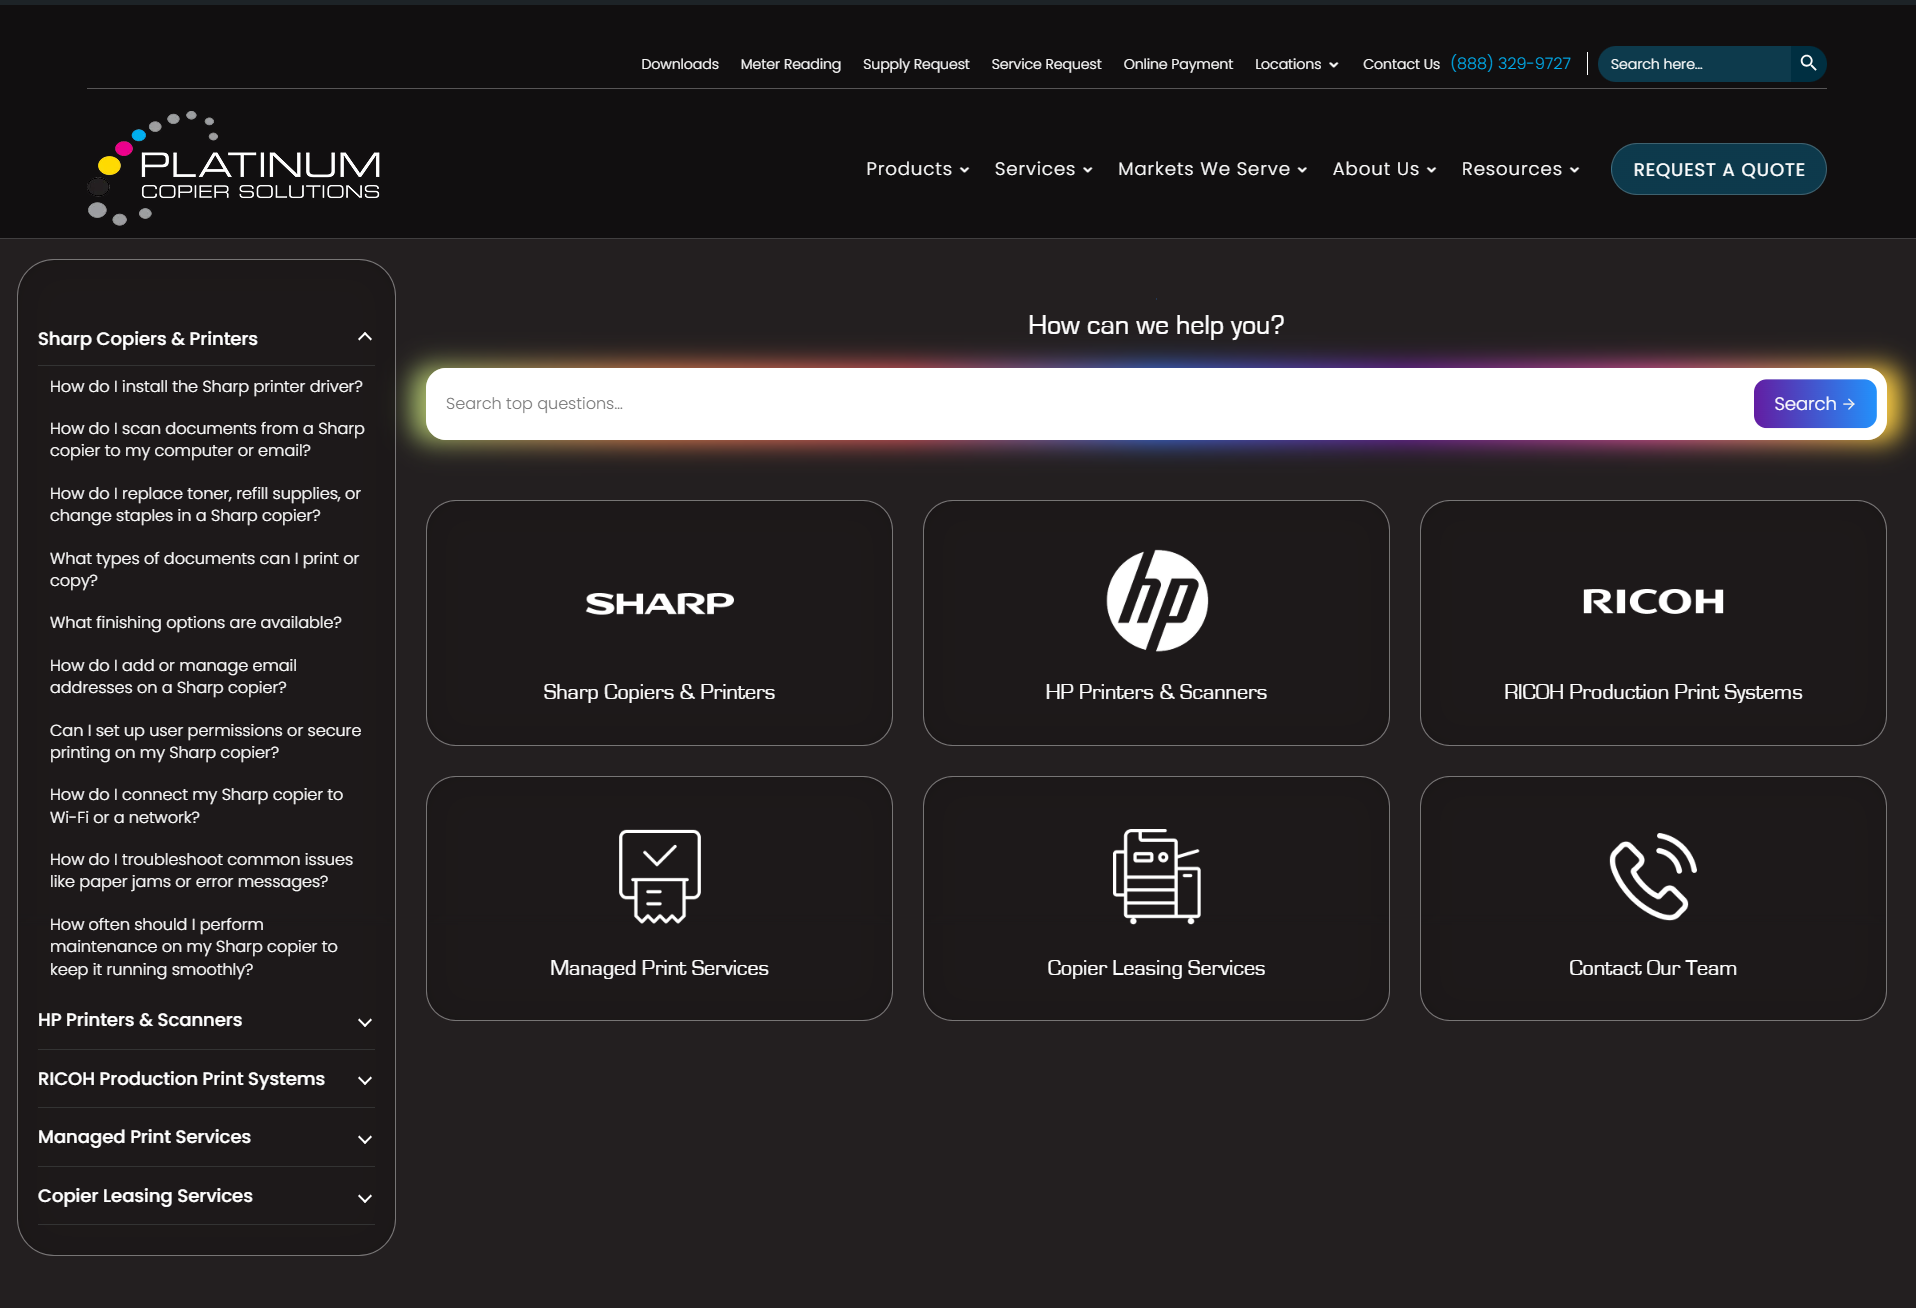Image resolution: width=1916 pixels, height=1308 pixels.
Task: Expand RICOH Production Print Systems sidebar section
Action: pos(365,1080)
